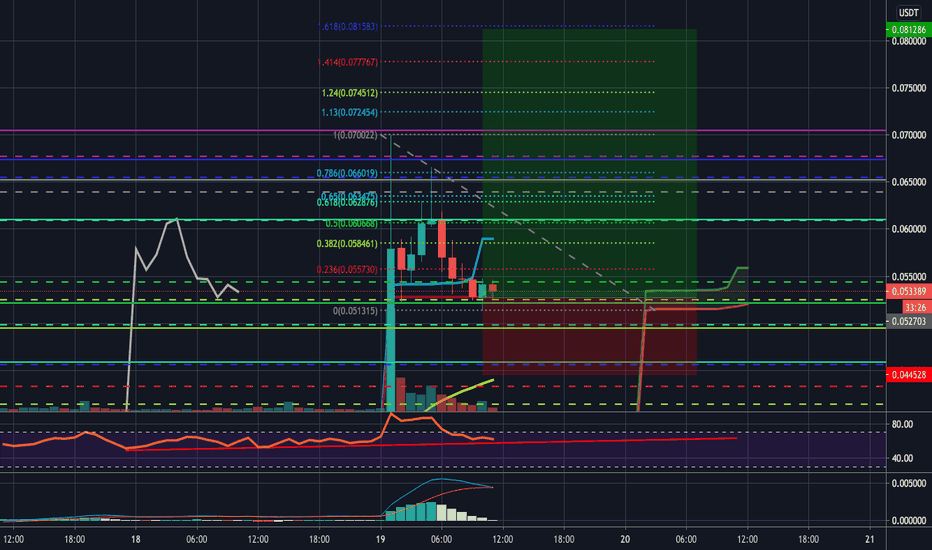Click the 1.13(0.072454) Fibonacci level label
932x550 pixels.
click(350, 112)
